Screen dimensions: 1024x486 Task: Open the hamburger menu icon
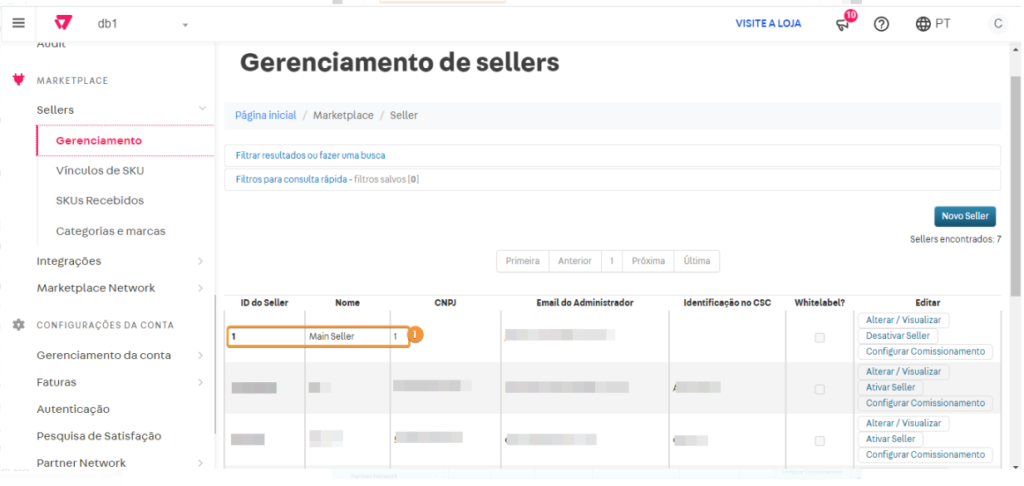click(18, 23)
